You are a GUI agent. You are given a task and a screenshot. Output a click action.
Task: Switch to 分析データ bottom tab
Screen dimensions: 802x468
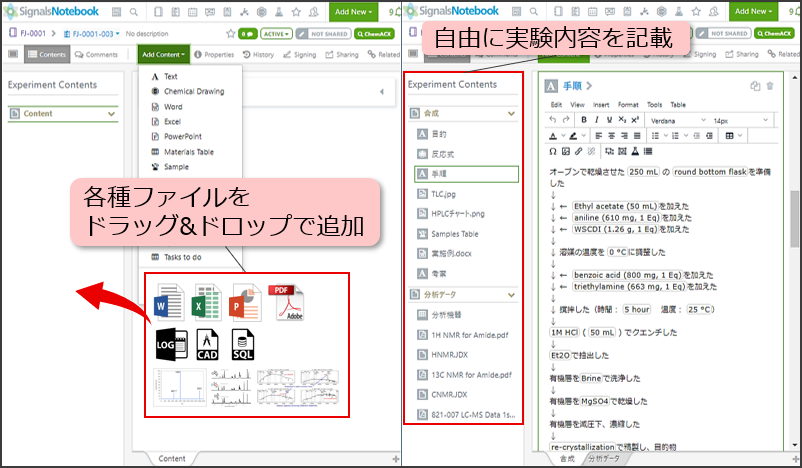point(604,458)
